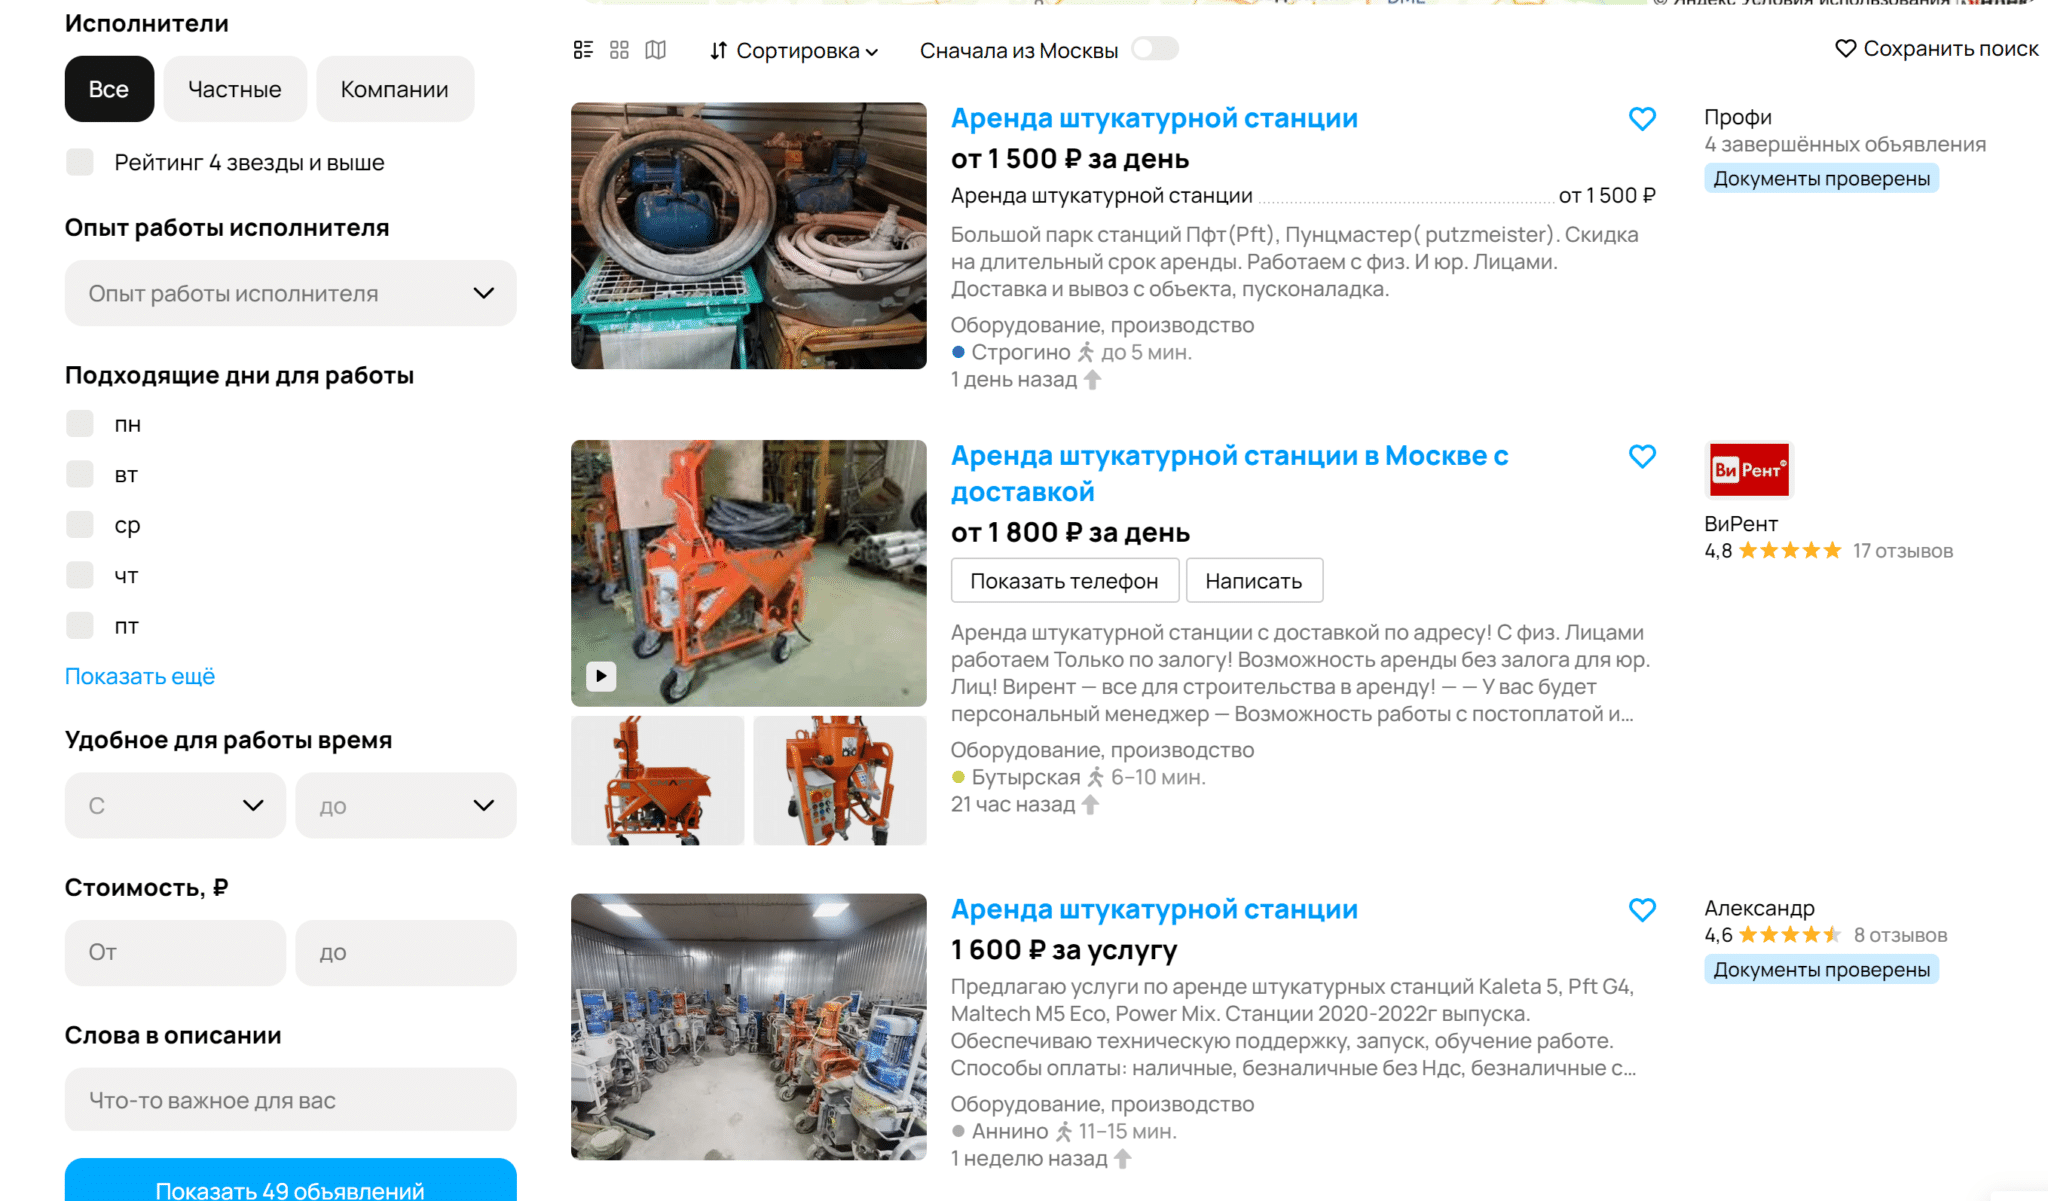Image resolution: width=2048 pixels, height=1201 pixels.
Task: Select the Частные tab
Action: pos(235,89)
